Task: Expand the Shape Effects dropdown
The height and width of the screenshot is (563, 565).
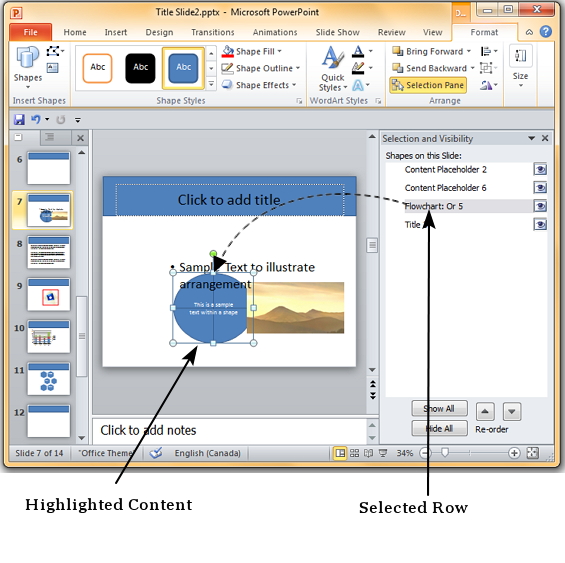Action: pyautogui.click(x=294, y=85)
